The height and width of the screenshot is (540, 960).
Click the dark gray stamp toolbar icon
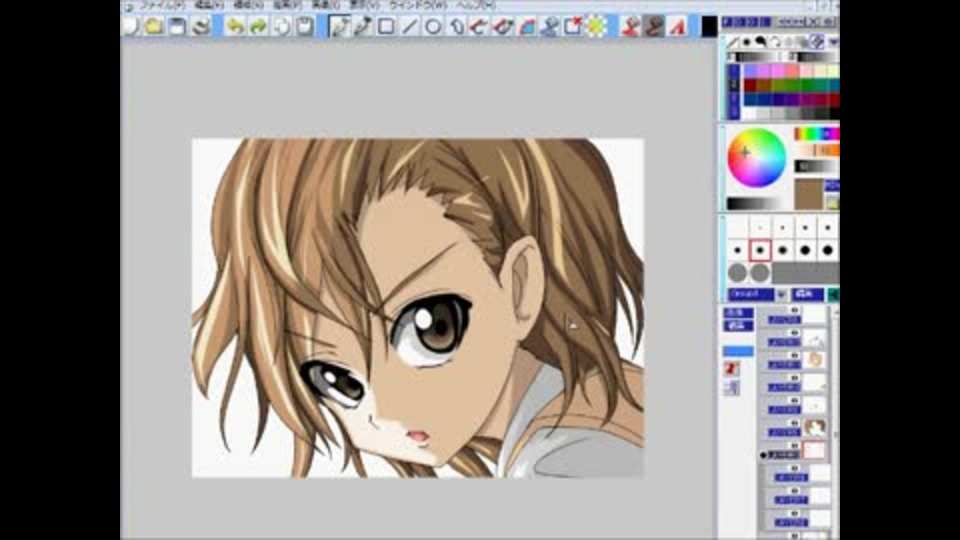[x=653, y=26]
